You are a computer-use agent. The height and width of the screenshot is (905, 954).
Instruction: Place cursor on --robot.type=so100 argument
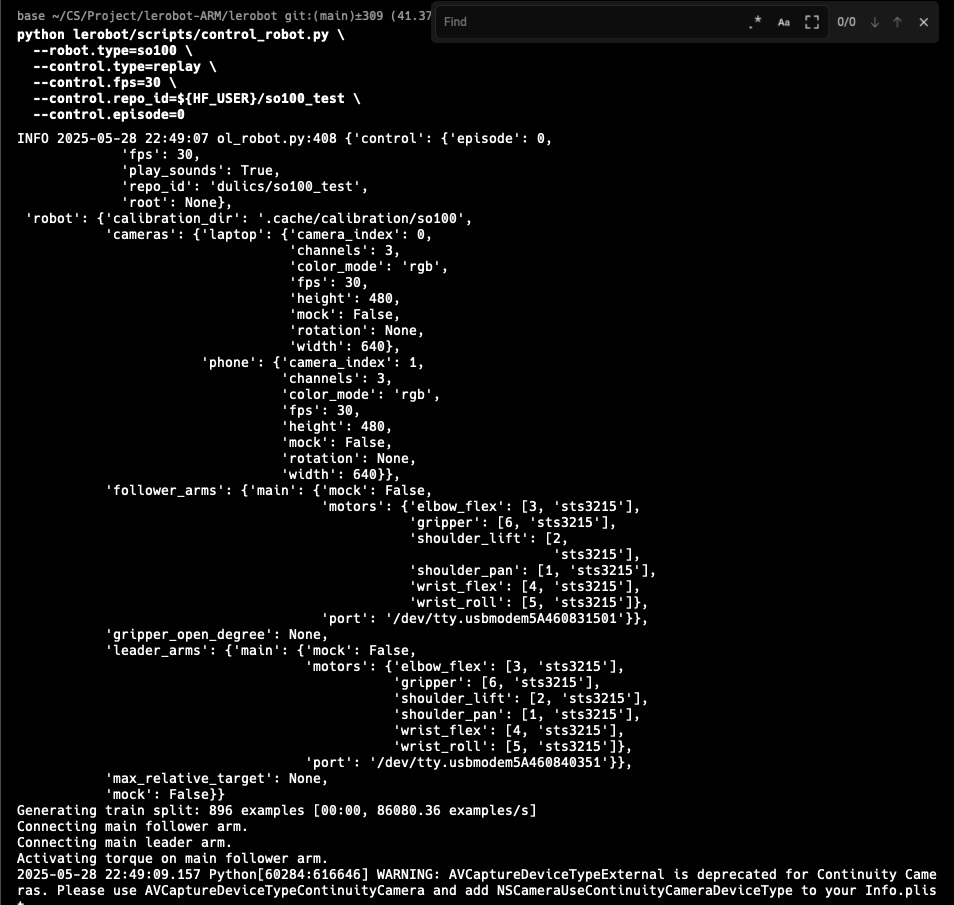point(109,50)
